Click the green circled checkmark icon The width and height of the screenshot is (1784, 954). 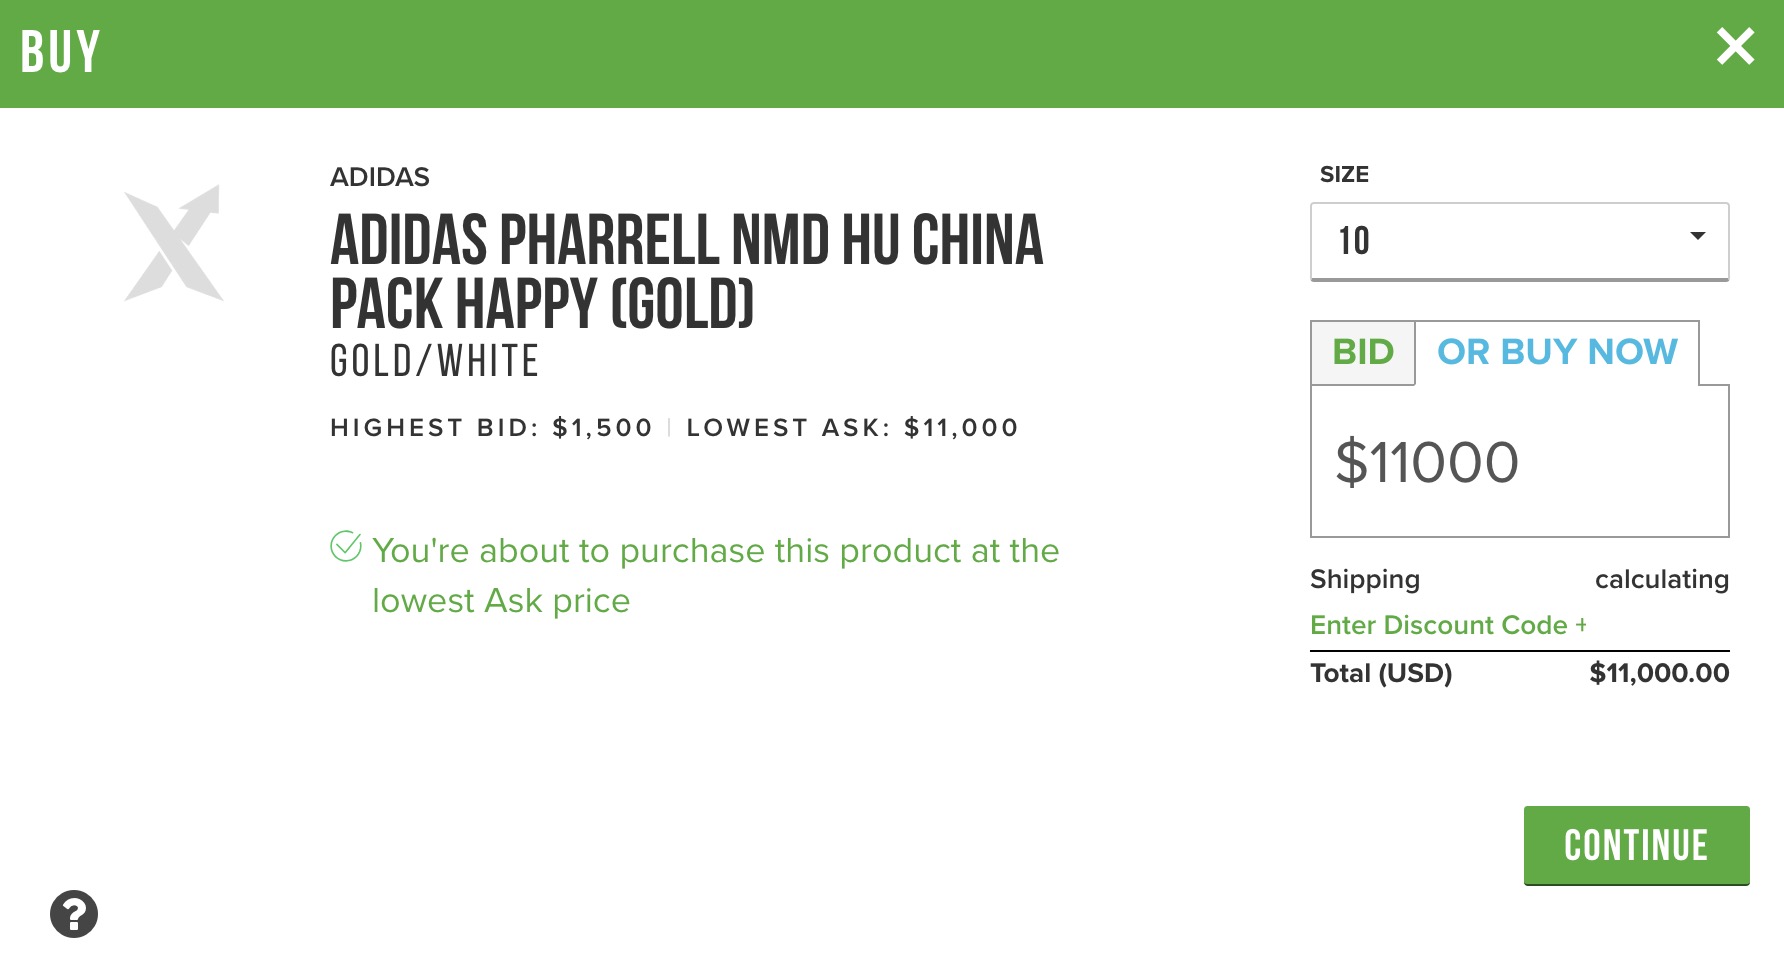(346, 546)
